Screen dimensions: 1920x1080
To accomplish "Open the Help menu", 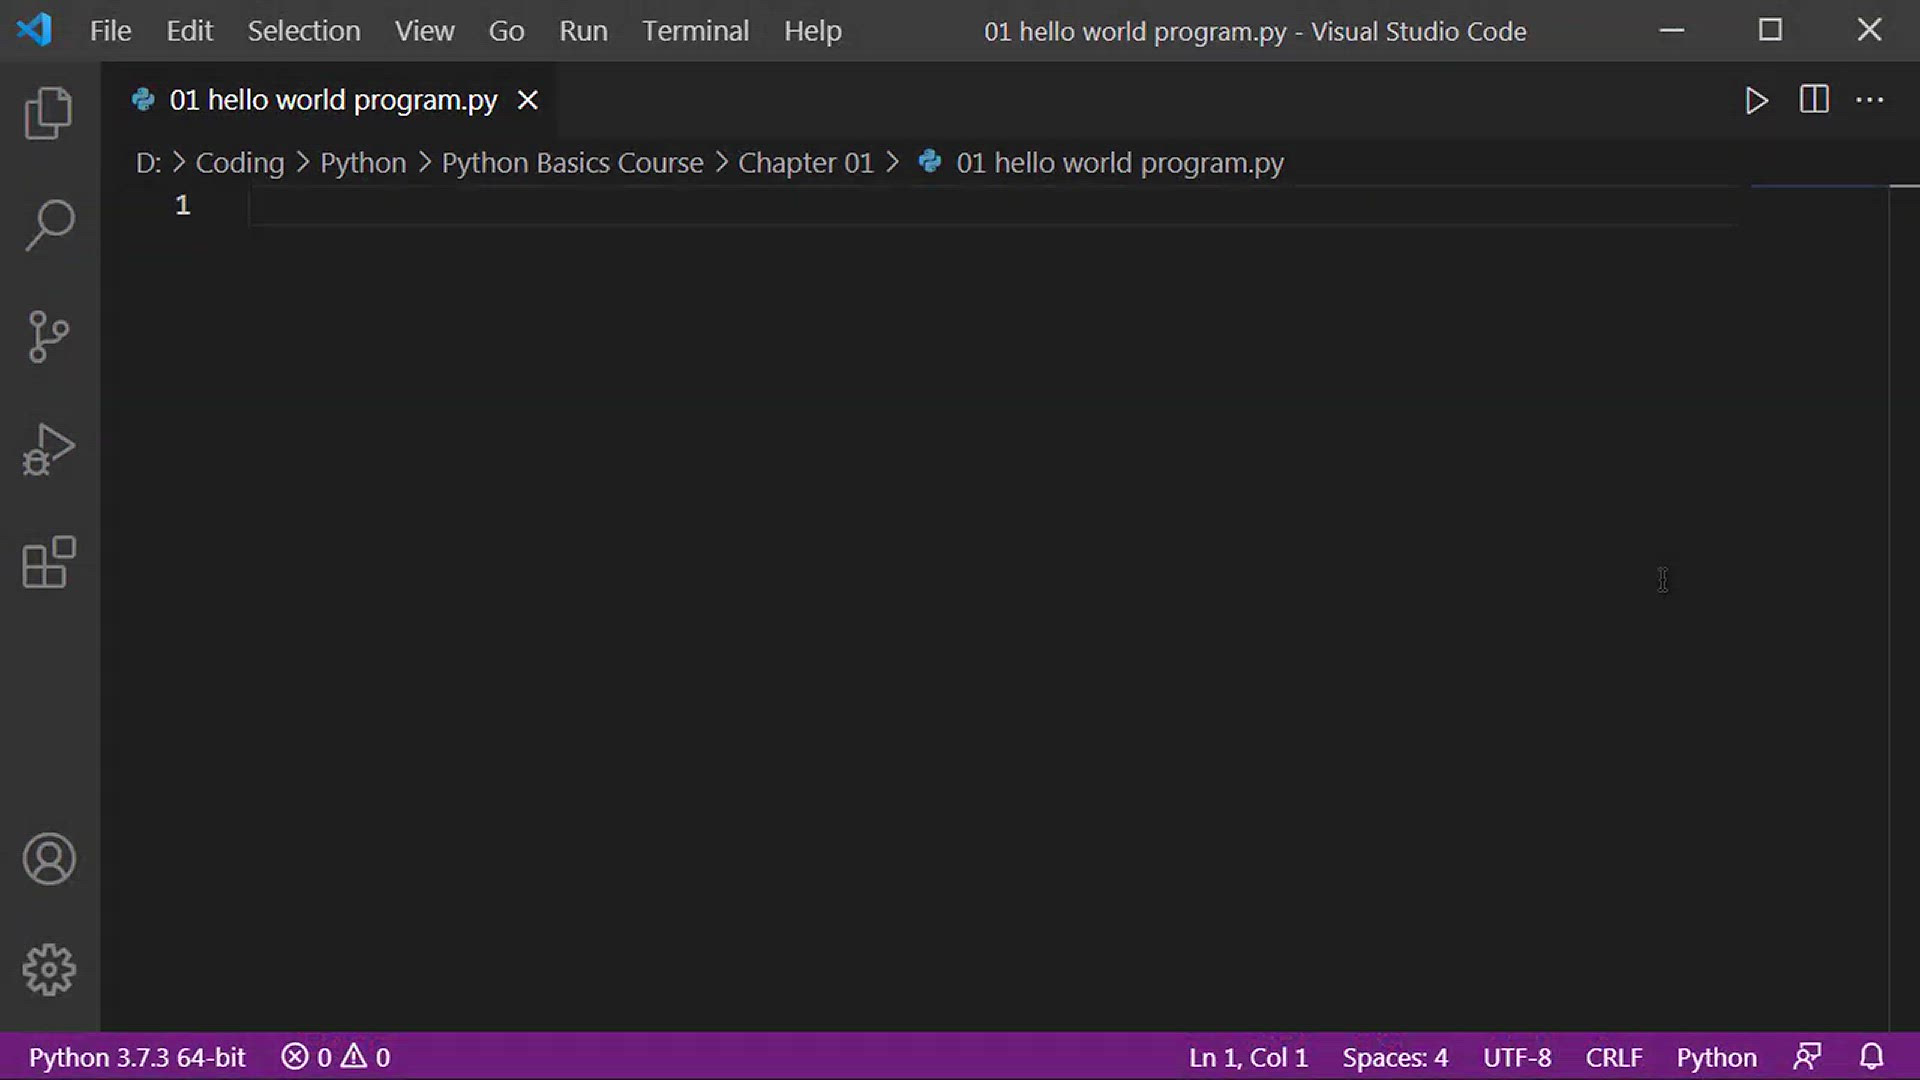I will (x=812, y=31).
